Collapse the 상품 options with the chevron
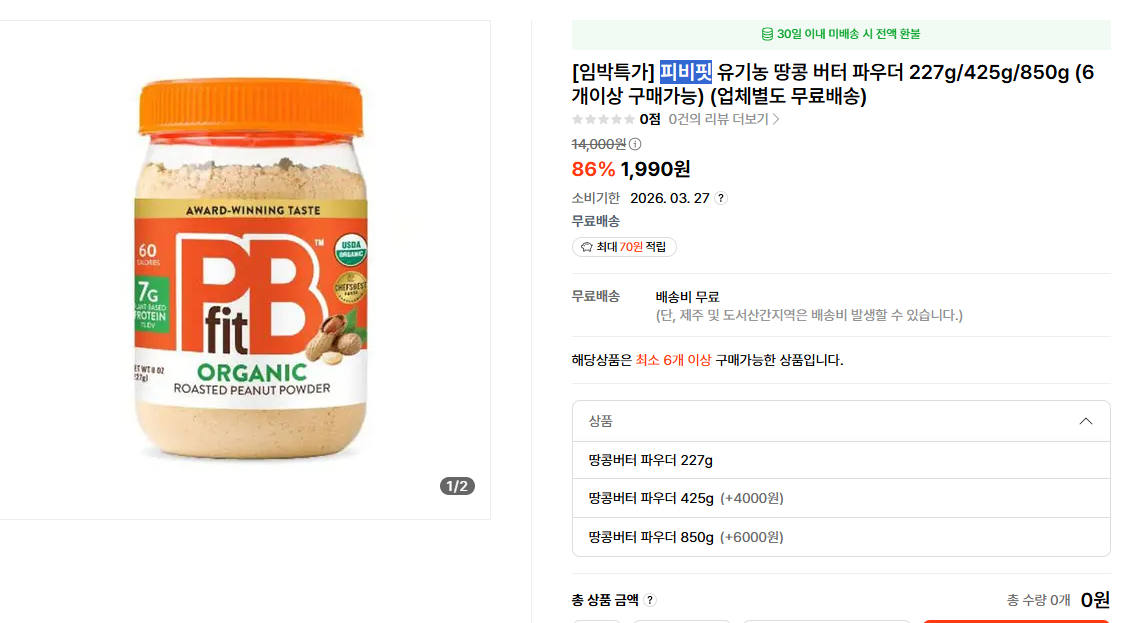The width and height of the screenshot is (1124, 623). [x=1086, y=421]
